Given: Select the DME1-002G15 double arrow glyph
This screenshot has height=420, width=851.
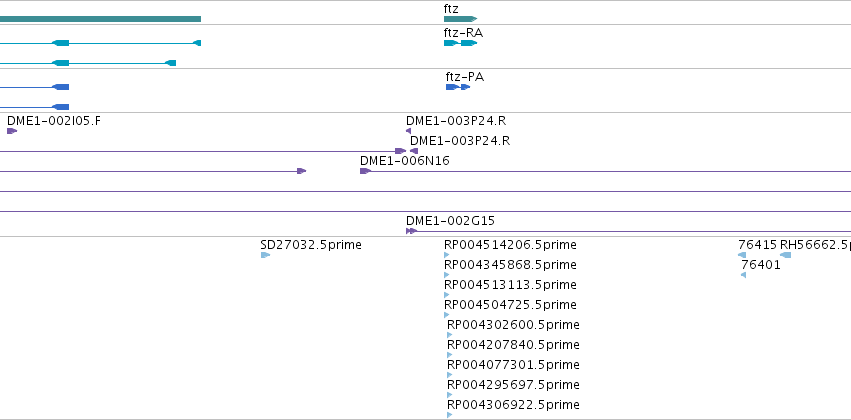Looking at the screenshot, I should point(411,231).
